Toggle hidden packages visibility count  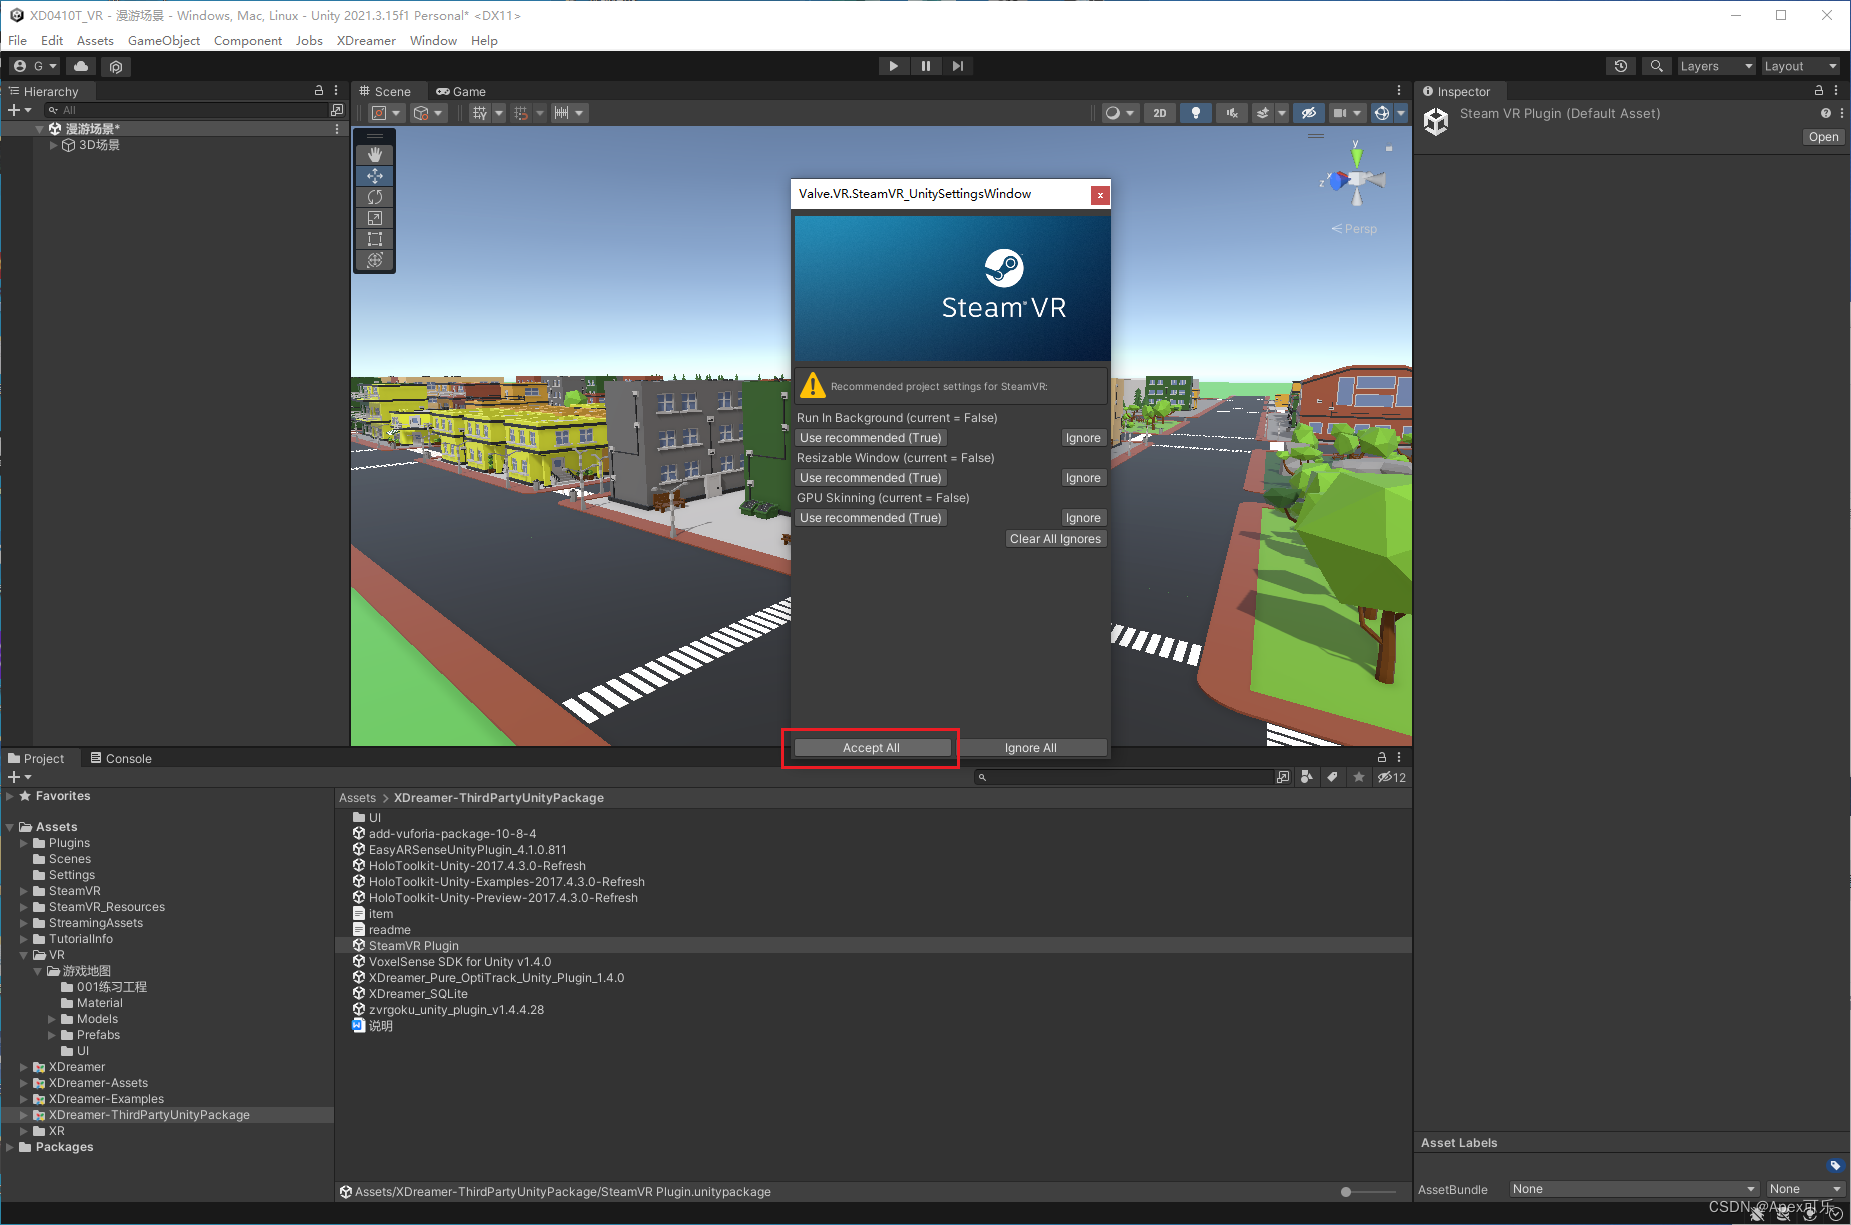pyautogui.click(x=1391, y=777)
